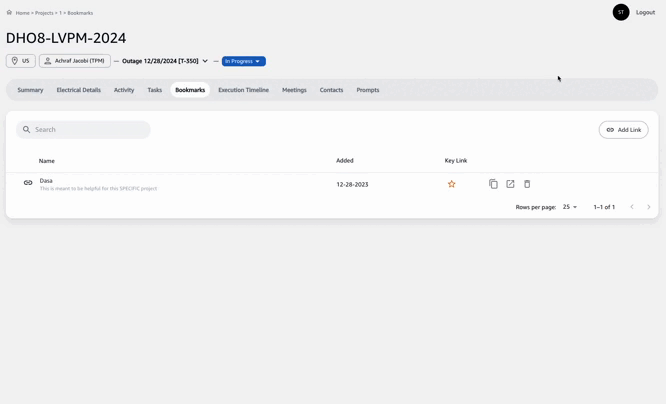Expand the Outage 12/28/2024 dropdown
666x404 pixels.
tap(205, 61)
